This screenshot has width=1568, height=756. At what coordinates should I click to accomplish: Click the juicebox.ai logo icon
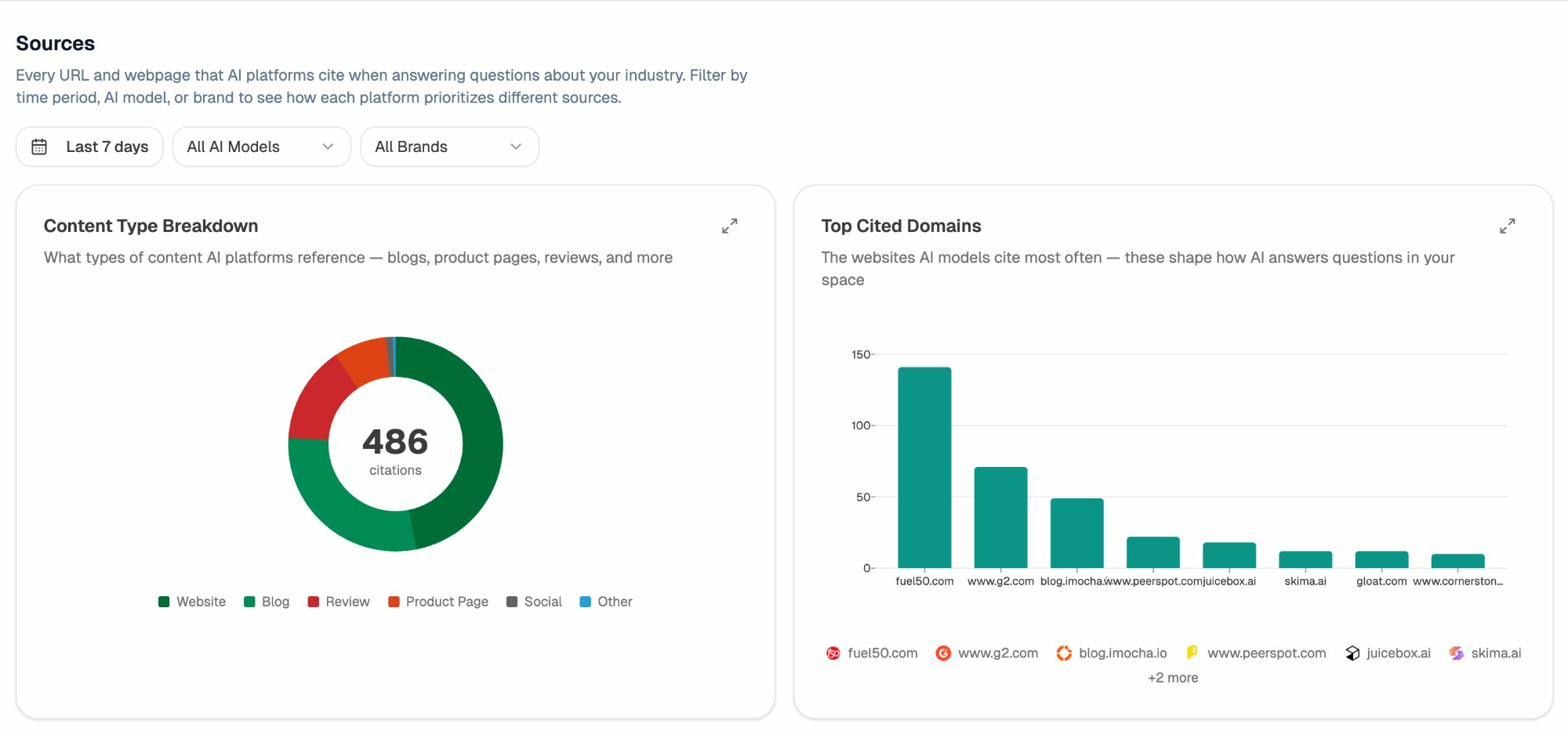(x=1352, y=653)
